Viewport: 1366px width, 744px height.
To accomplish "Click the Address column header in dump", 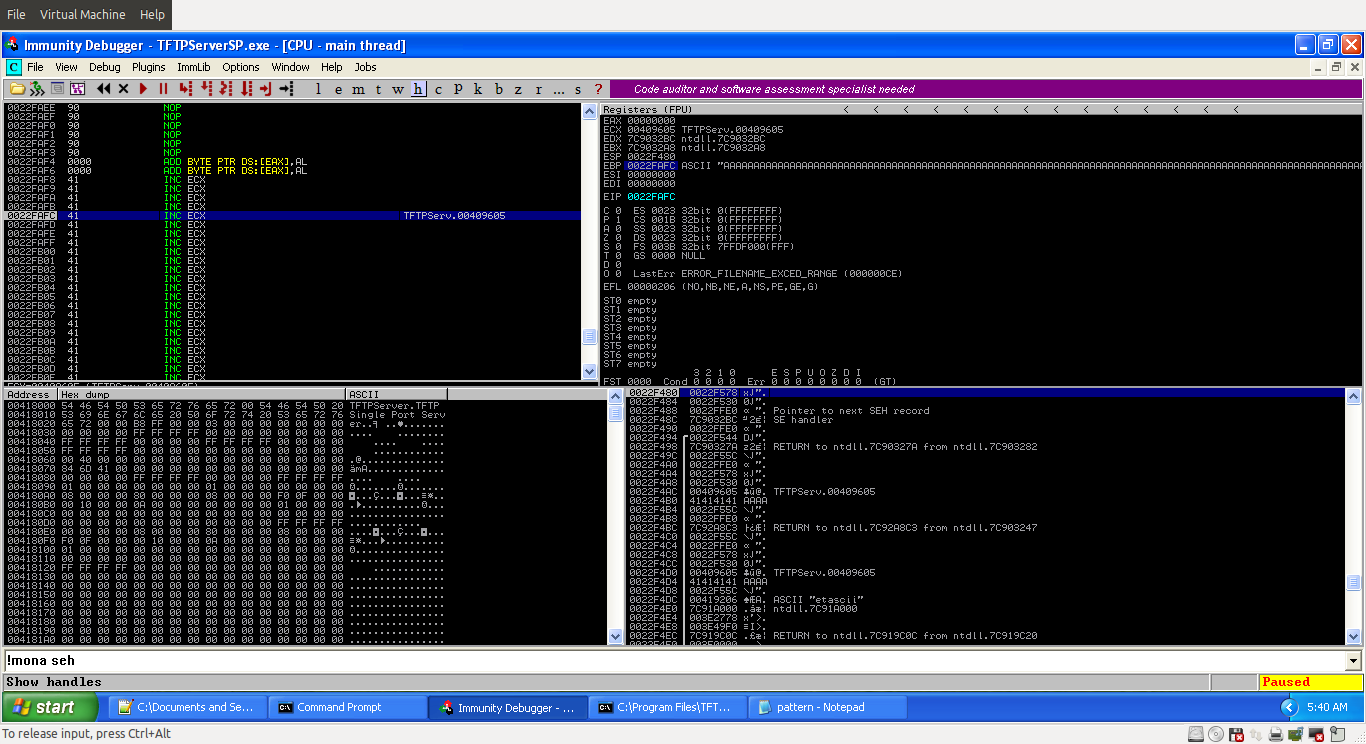I will pos(30,395).
